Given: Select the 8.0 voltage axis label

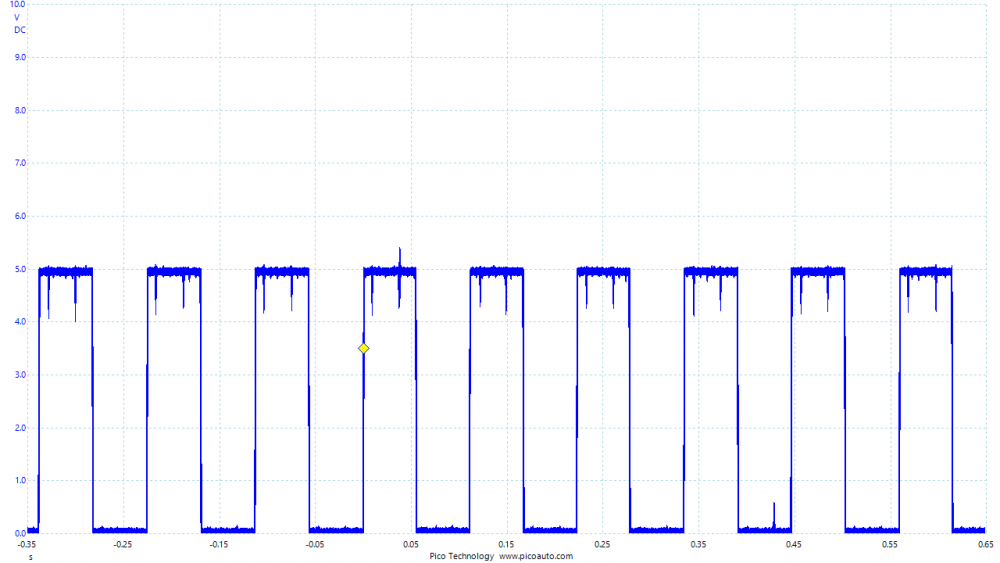Looking at the screenshot, I should (19, 111).
